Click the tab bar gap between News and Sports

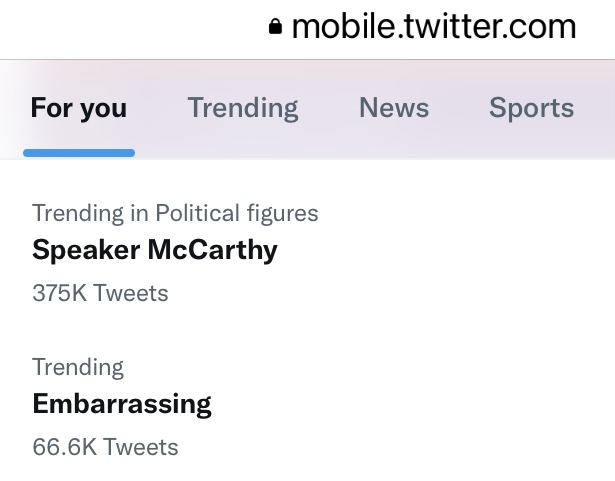coord(459,108)
